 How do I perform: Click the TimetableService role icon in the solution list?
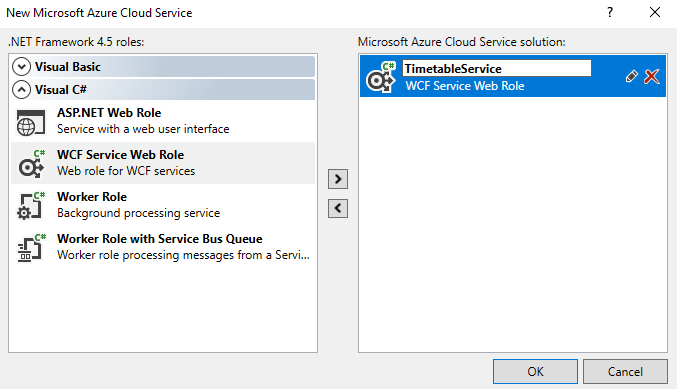point(381,77)
